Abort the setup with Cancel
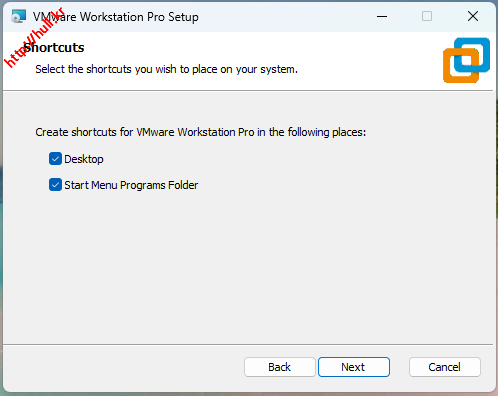This screenshot has height=396, width=498. (445, 367)
